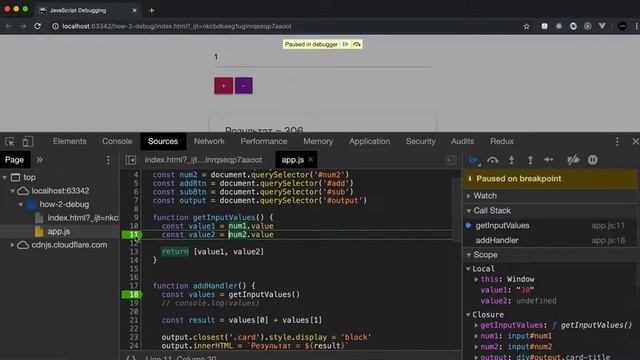Open DevTools customize menu
The height and width of the screenshot is (360, 640).
click(x=617, y=142)
